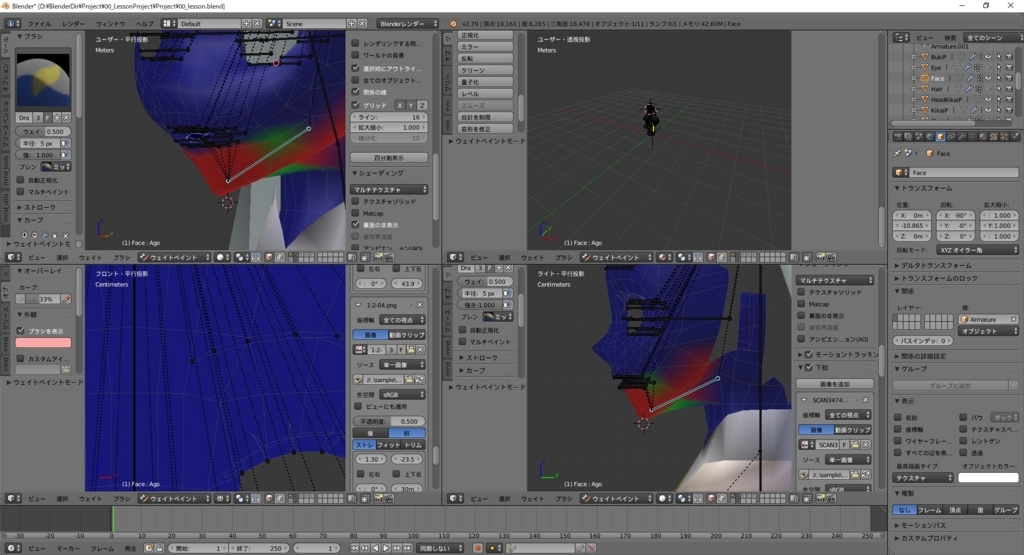Image resolution: width=1024 pixels, height=555 pixels.
Task: Jump to the first frame in timeline
Action: click(x=354, y=548)
